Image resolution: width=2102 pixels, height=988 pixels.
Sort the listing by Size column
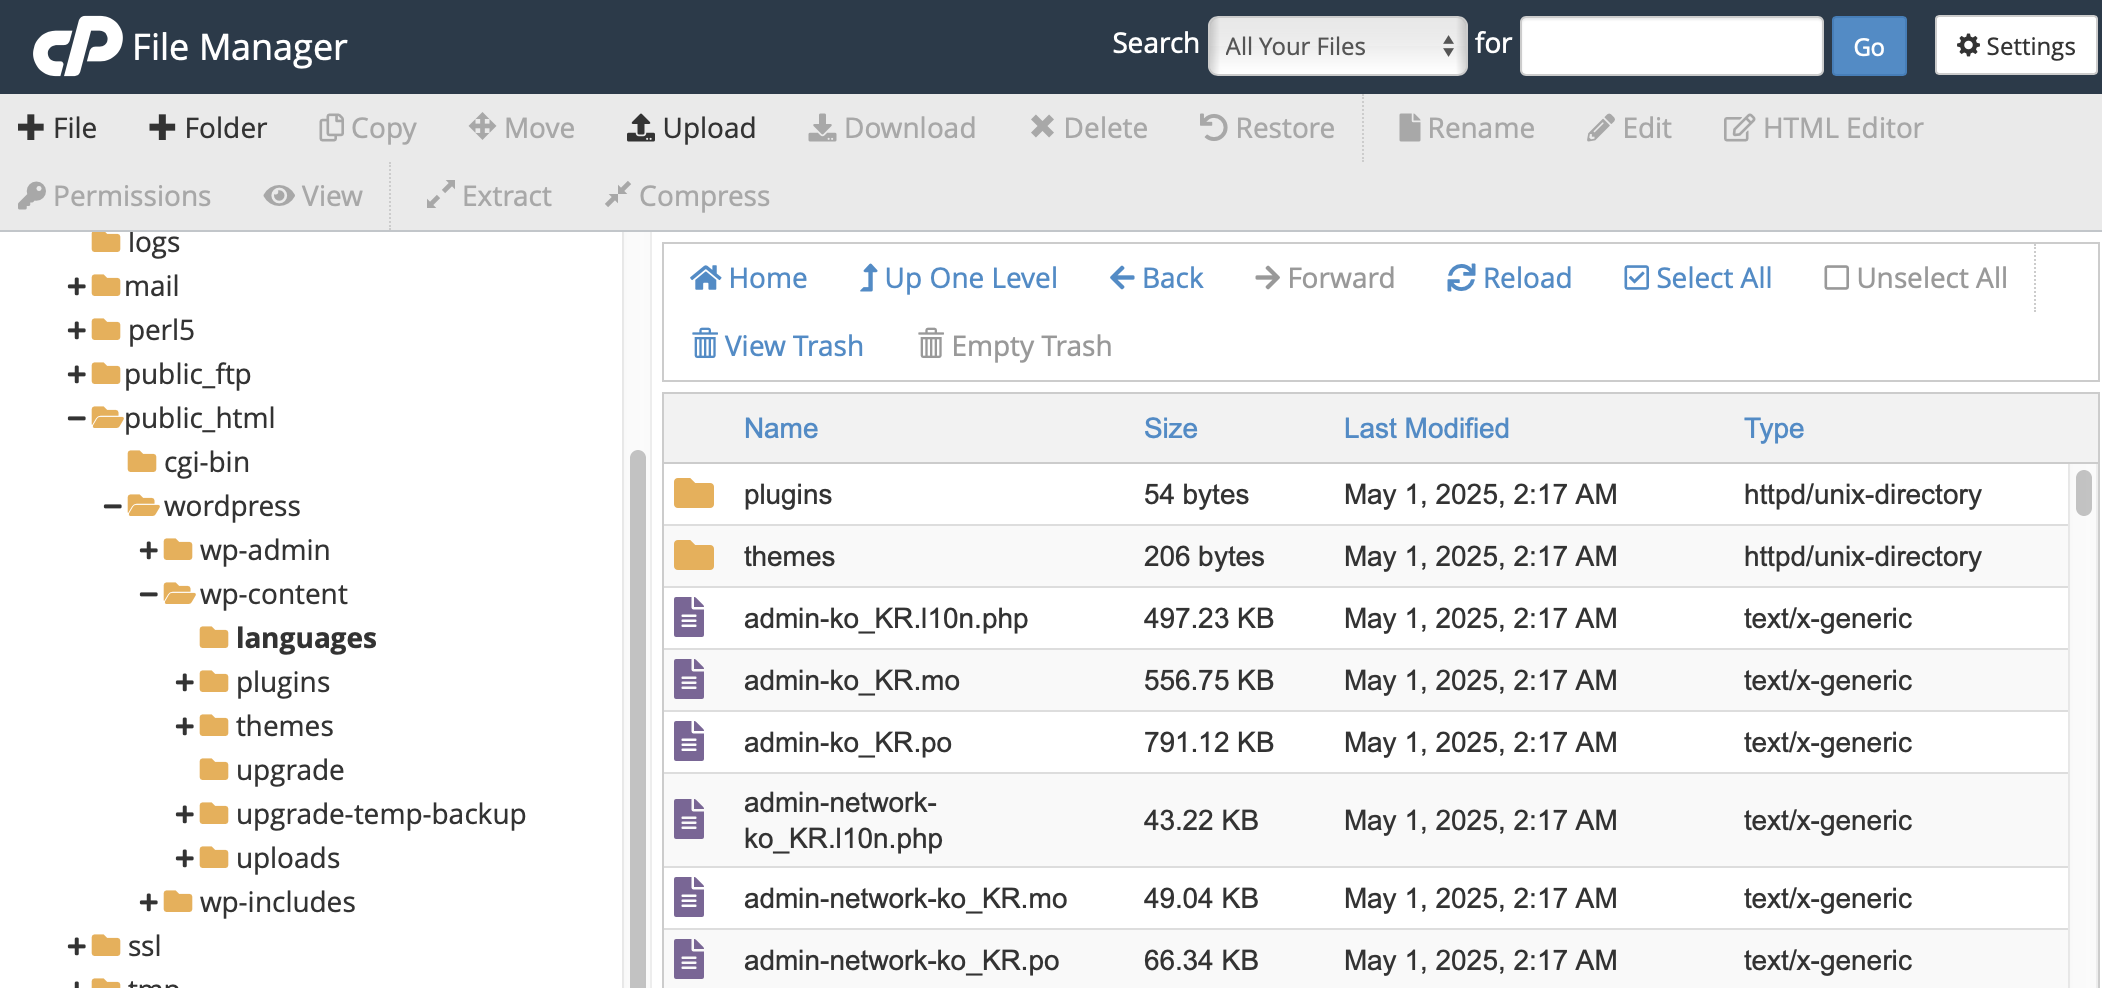1170,428
